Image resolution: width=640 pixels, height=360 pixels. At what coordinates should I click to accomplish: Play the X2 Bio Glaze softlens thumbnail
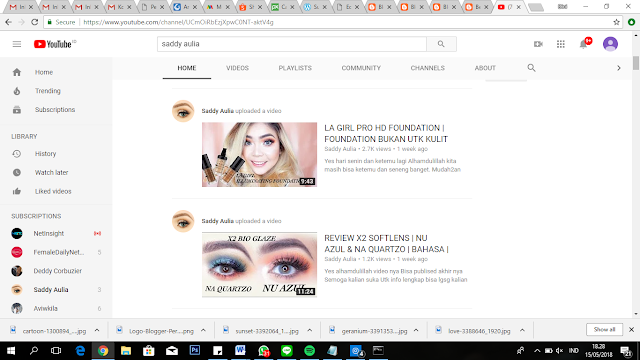tap(259, 265)
